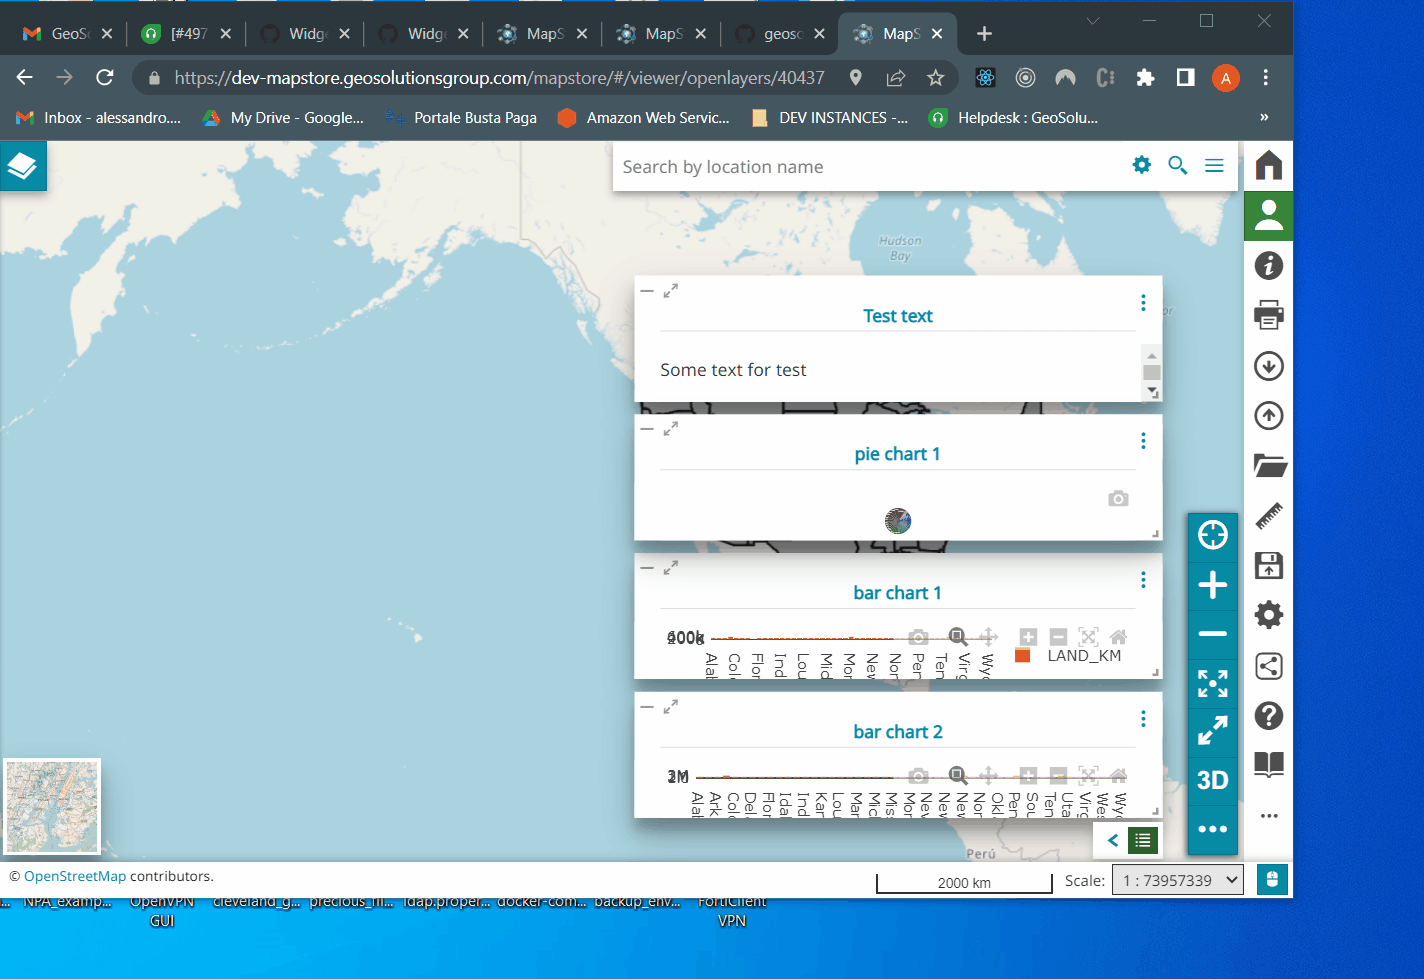
Task: Click LAND_KM legend swatch in bar chart 1
Action: [x=1022, y=656]
